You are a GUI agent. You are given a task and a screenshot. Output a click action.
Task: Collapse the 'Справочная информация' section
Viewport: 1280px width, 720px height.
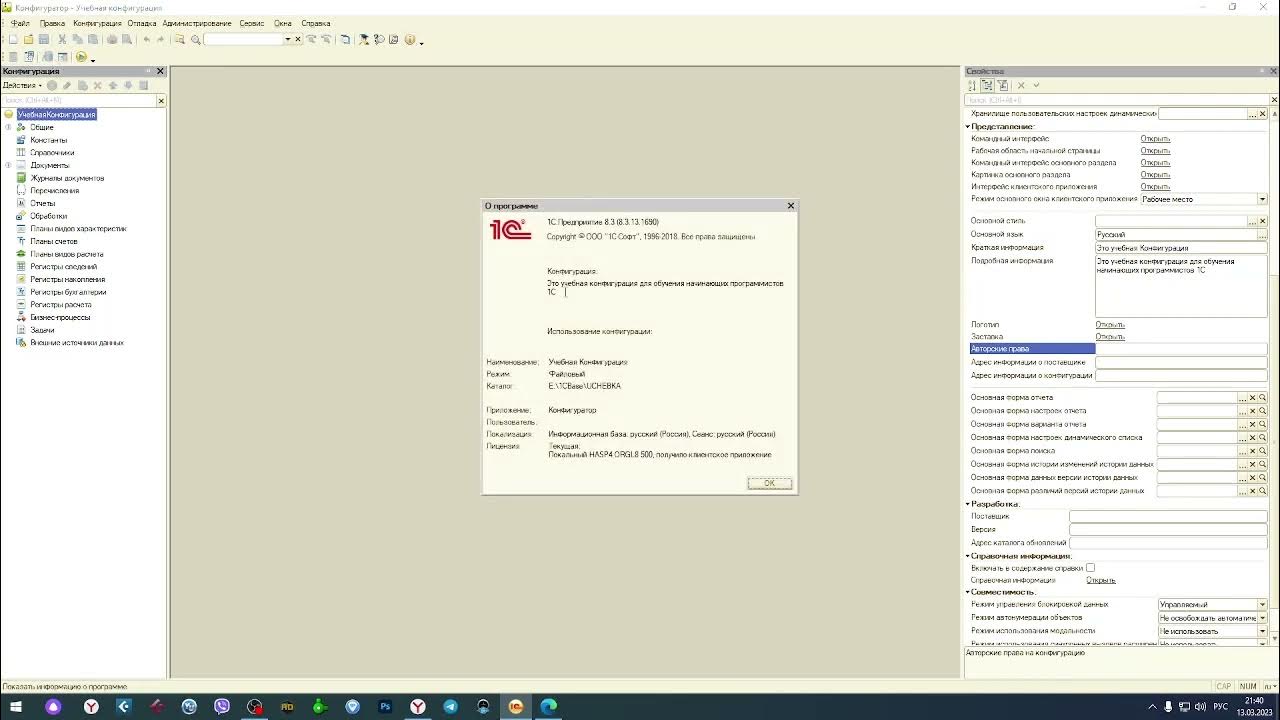[x=968, y=556]
